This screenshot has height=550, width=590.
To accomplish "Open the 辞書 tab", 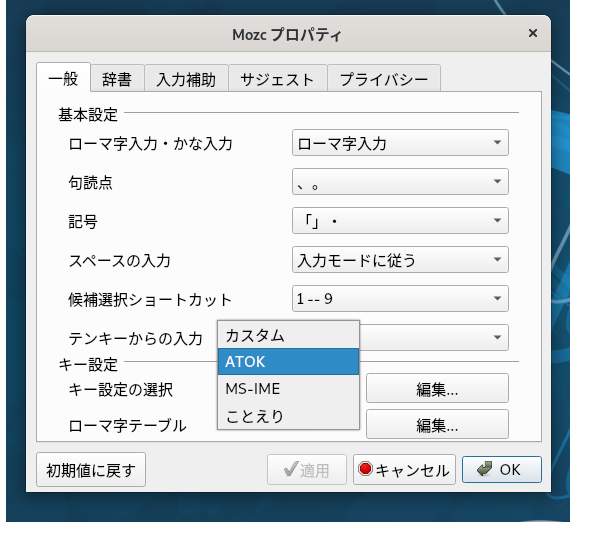I will 117,79.
